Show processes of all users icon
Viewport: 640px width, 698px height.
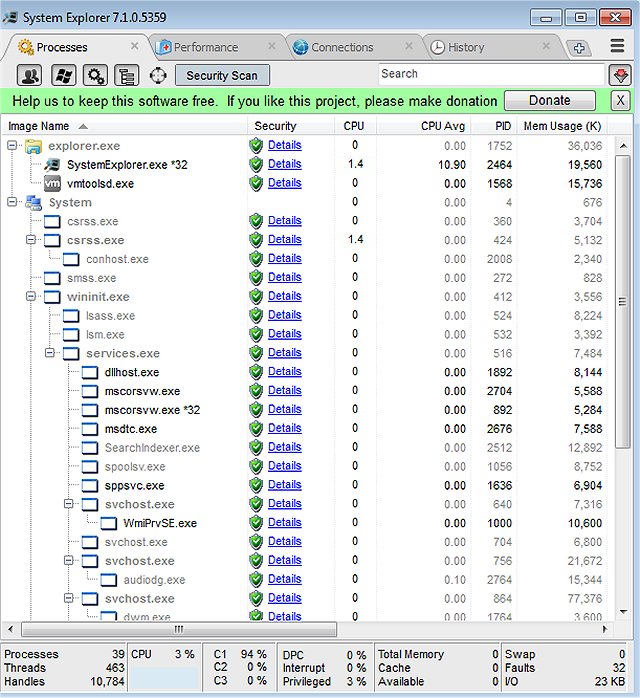pyautogui.click(x=29, y=75)
